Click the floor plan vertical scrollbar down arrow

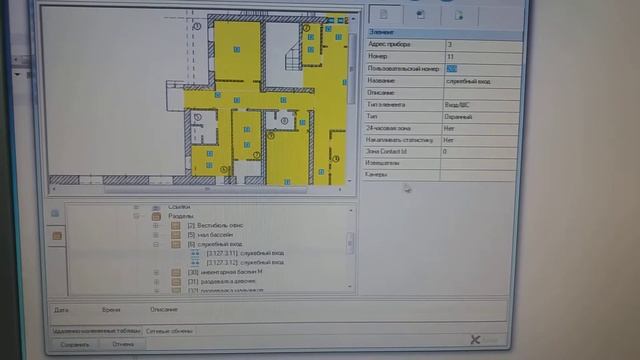(350, 180)
